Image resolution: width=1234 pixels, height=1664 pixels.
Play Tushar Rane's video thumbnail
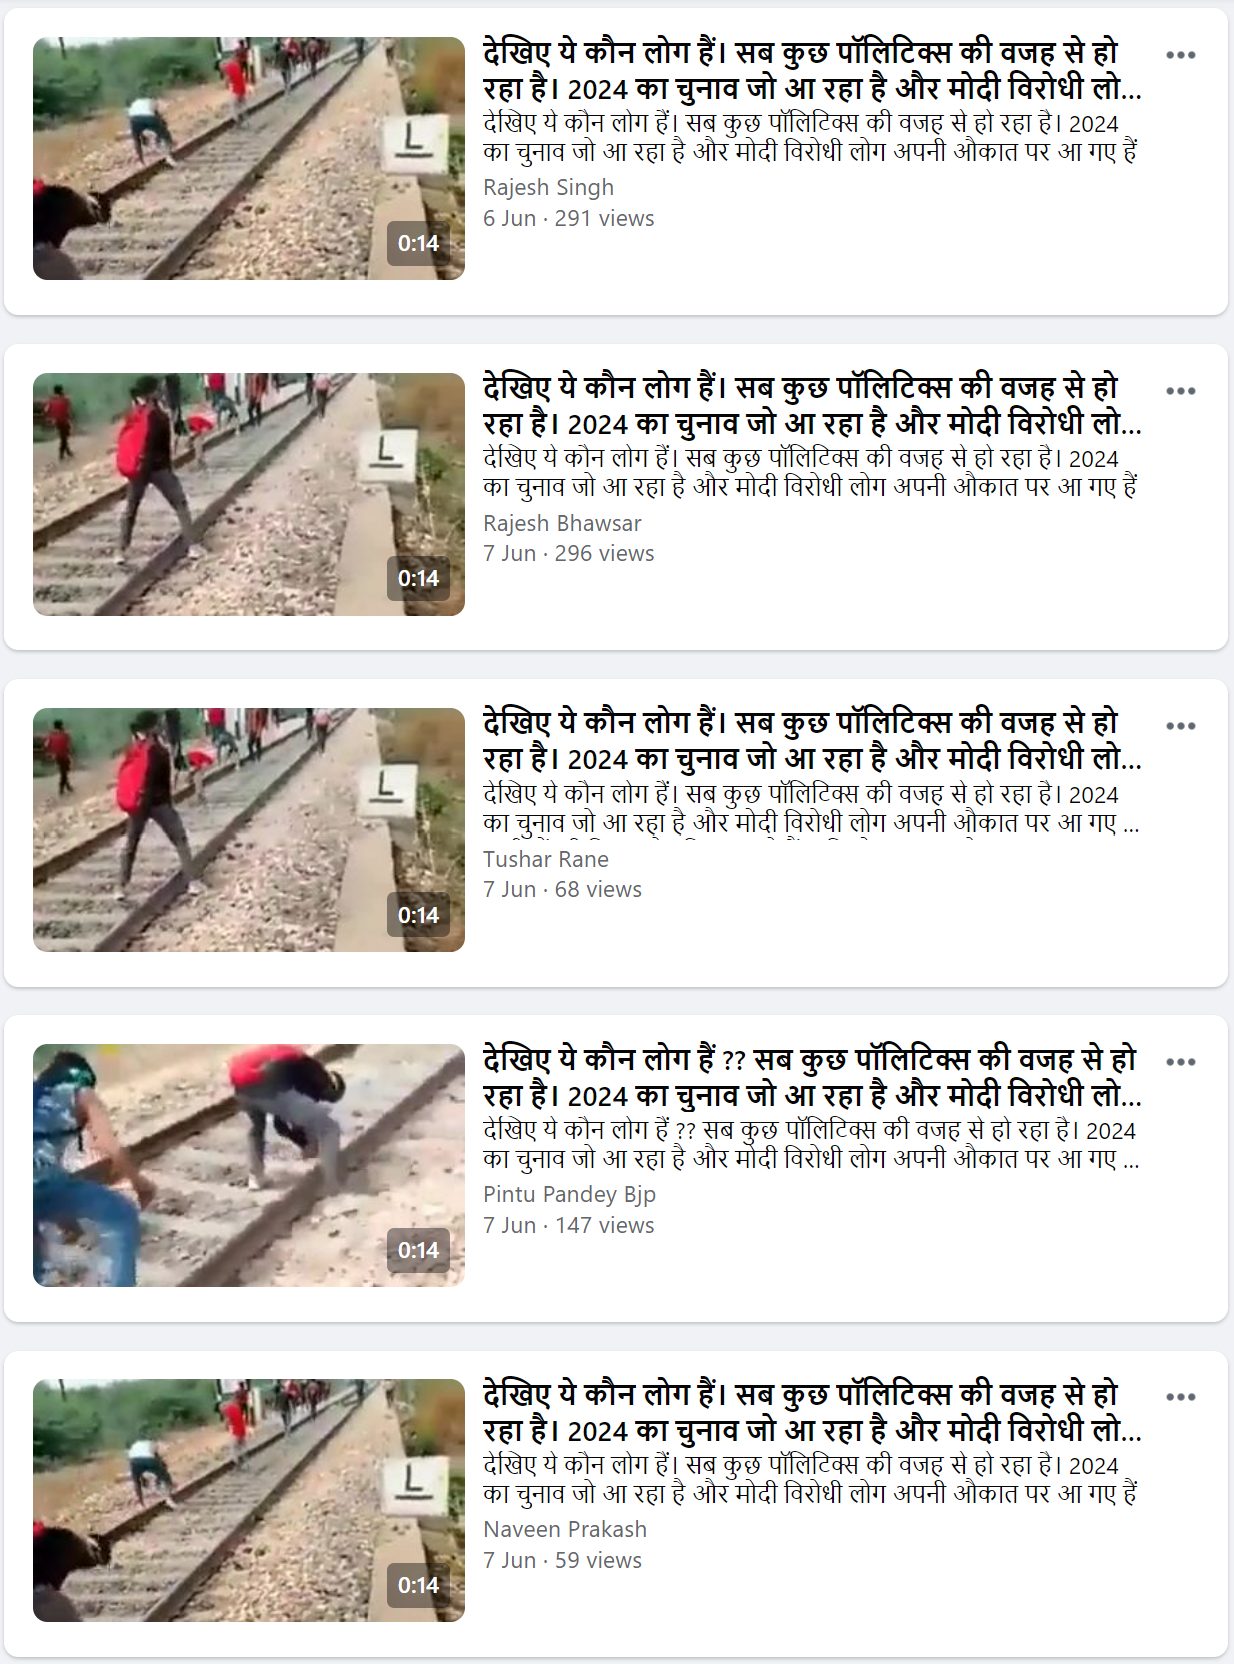249,830
